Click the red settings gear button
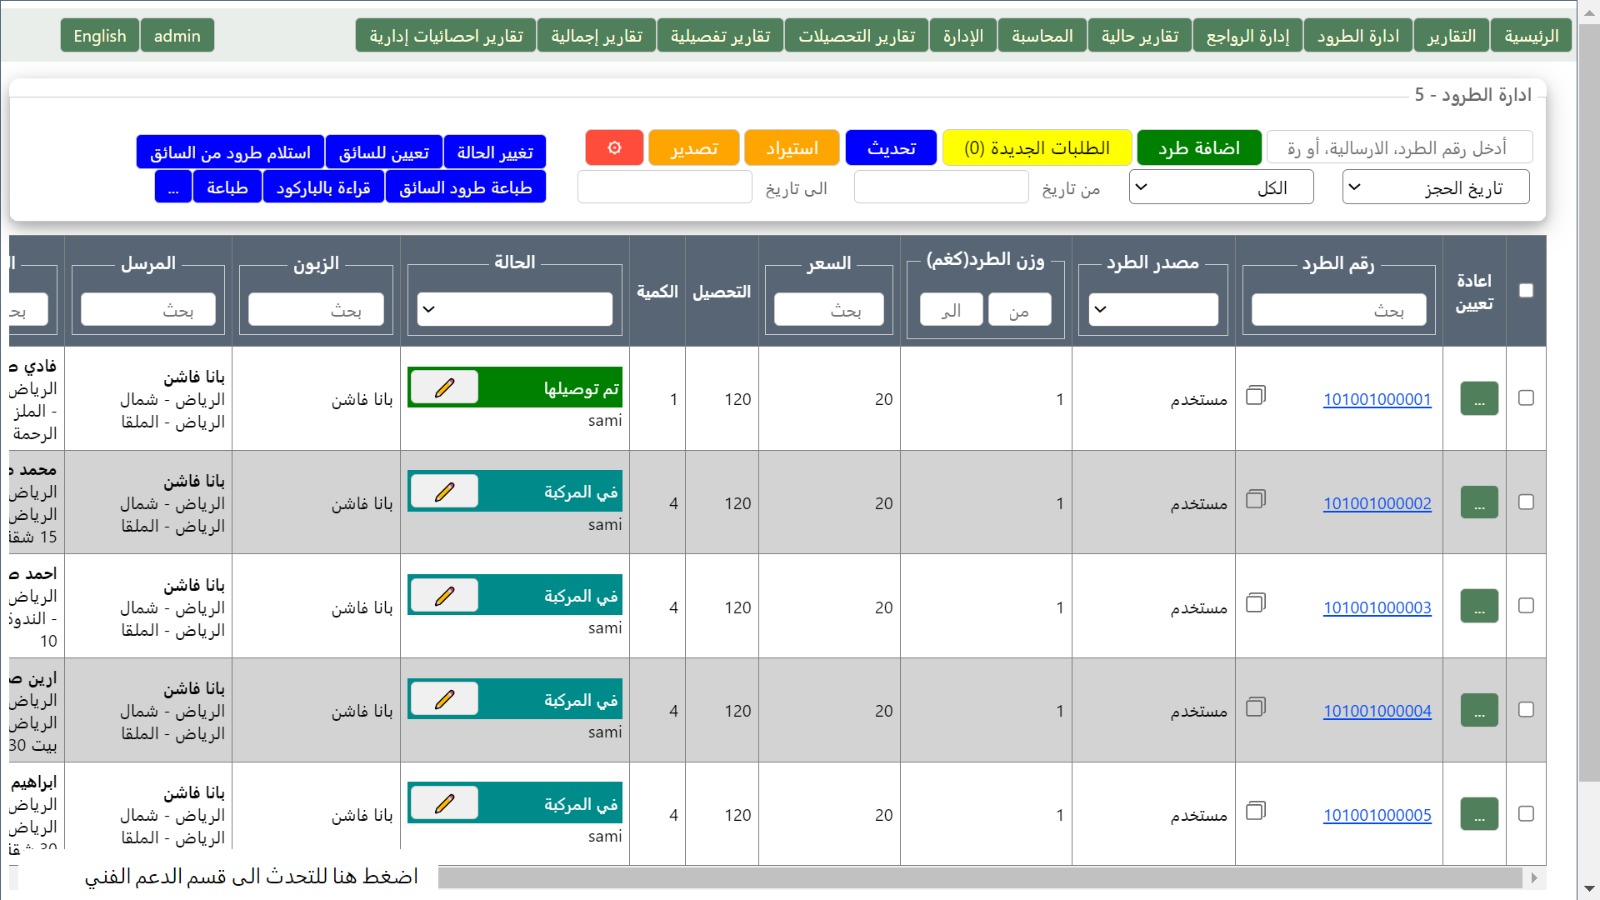This screenshot has width=1600, height=900. 614,148
